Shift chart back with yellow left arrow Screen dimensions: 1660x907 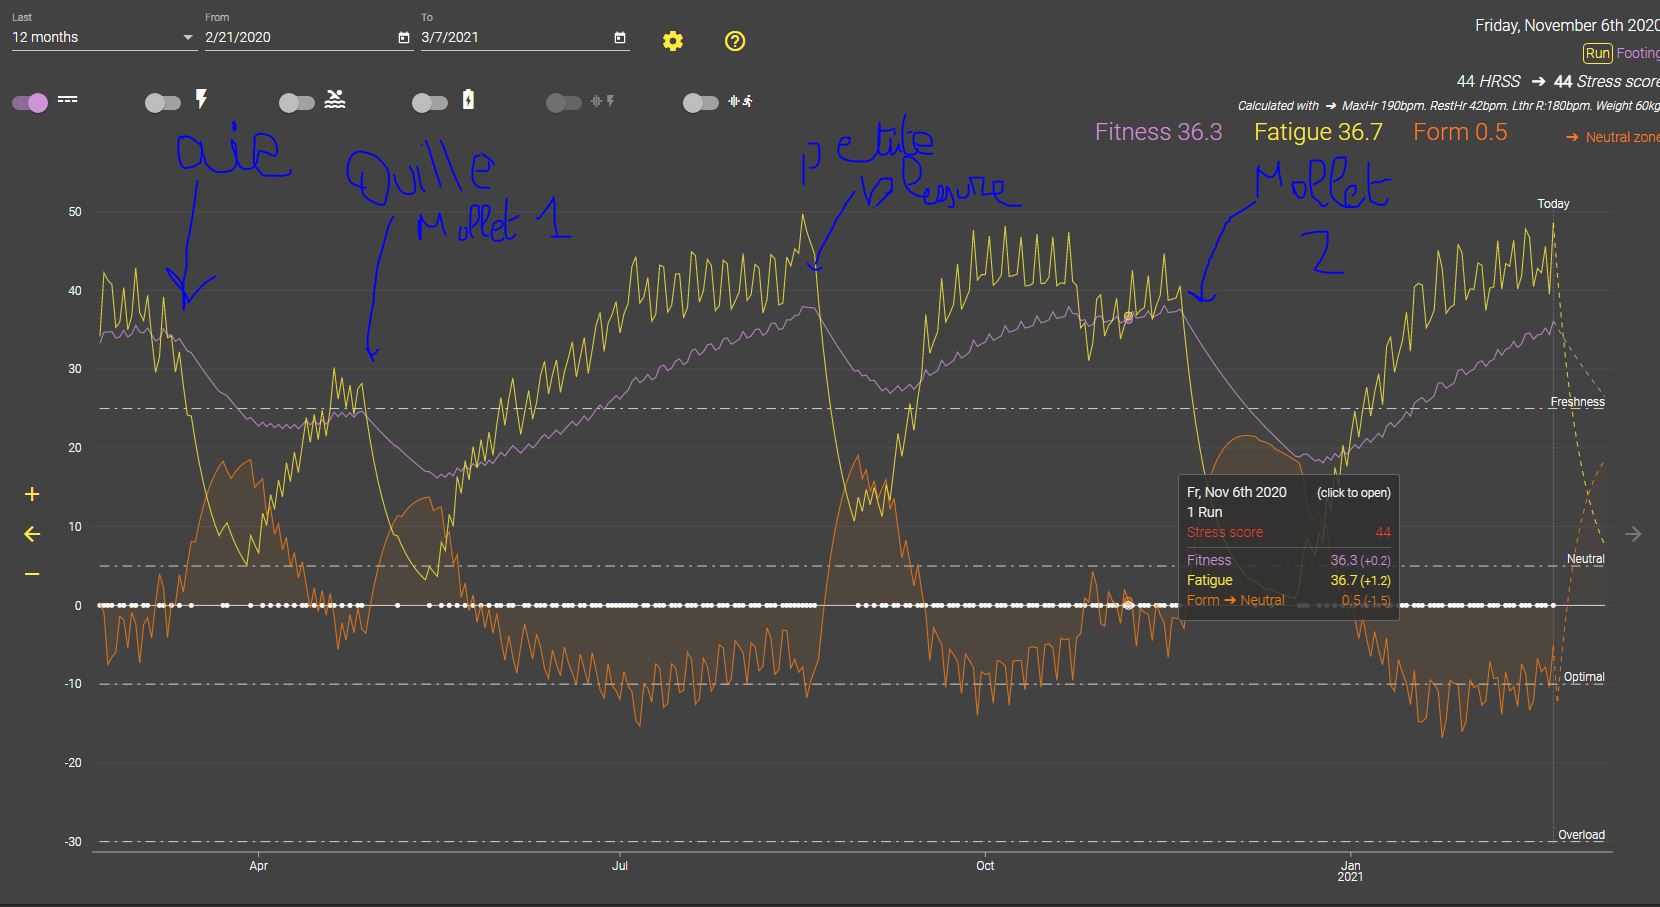[32, 534]
